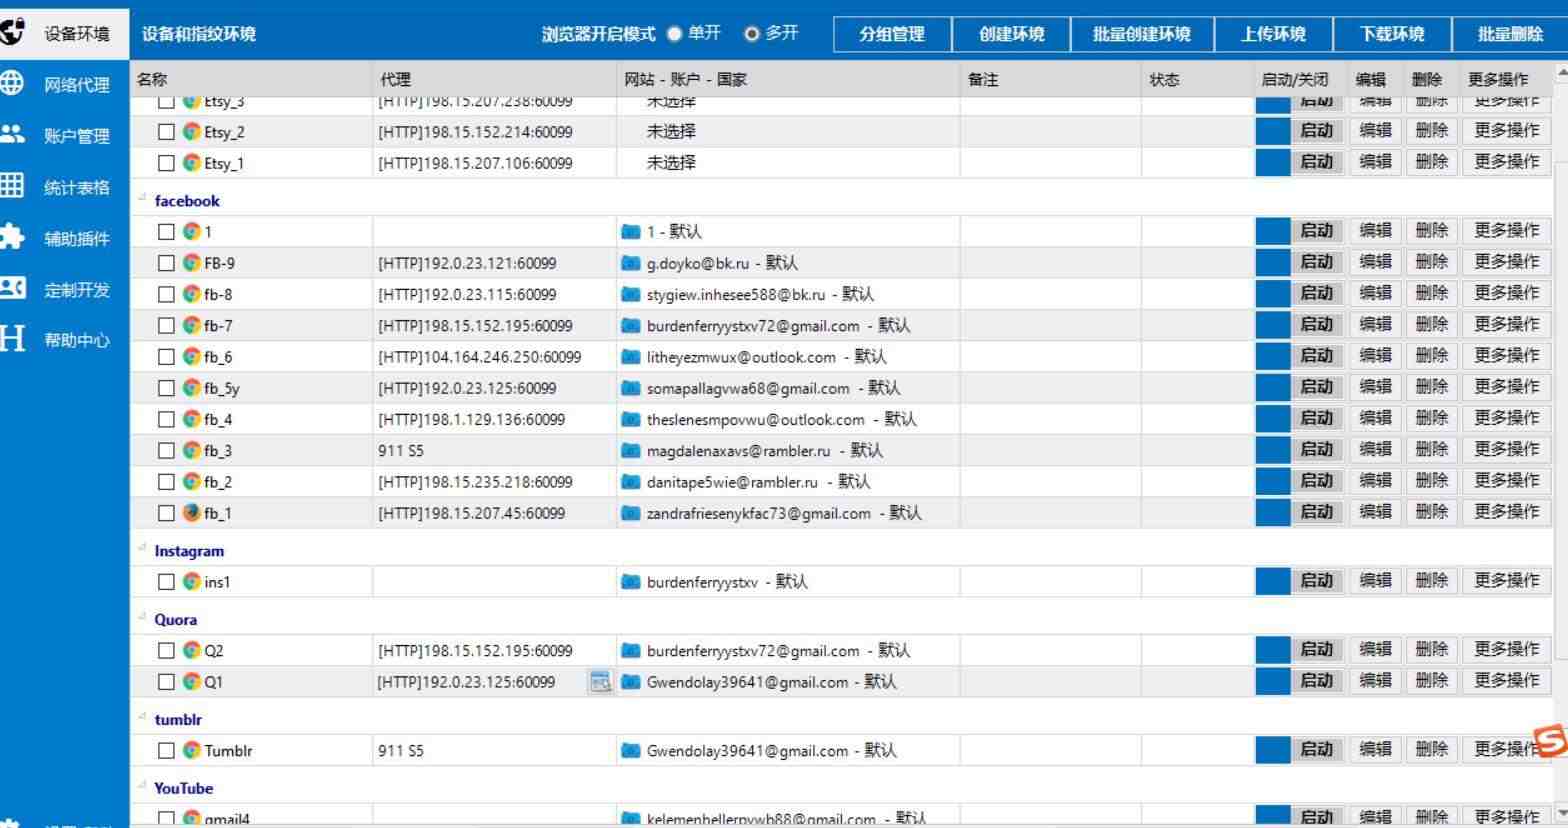Click the people icon beside 账户管理
This screenshot has height=828, width=1568.
coord(12,134)
